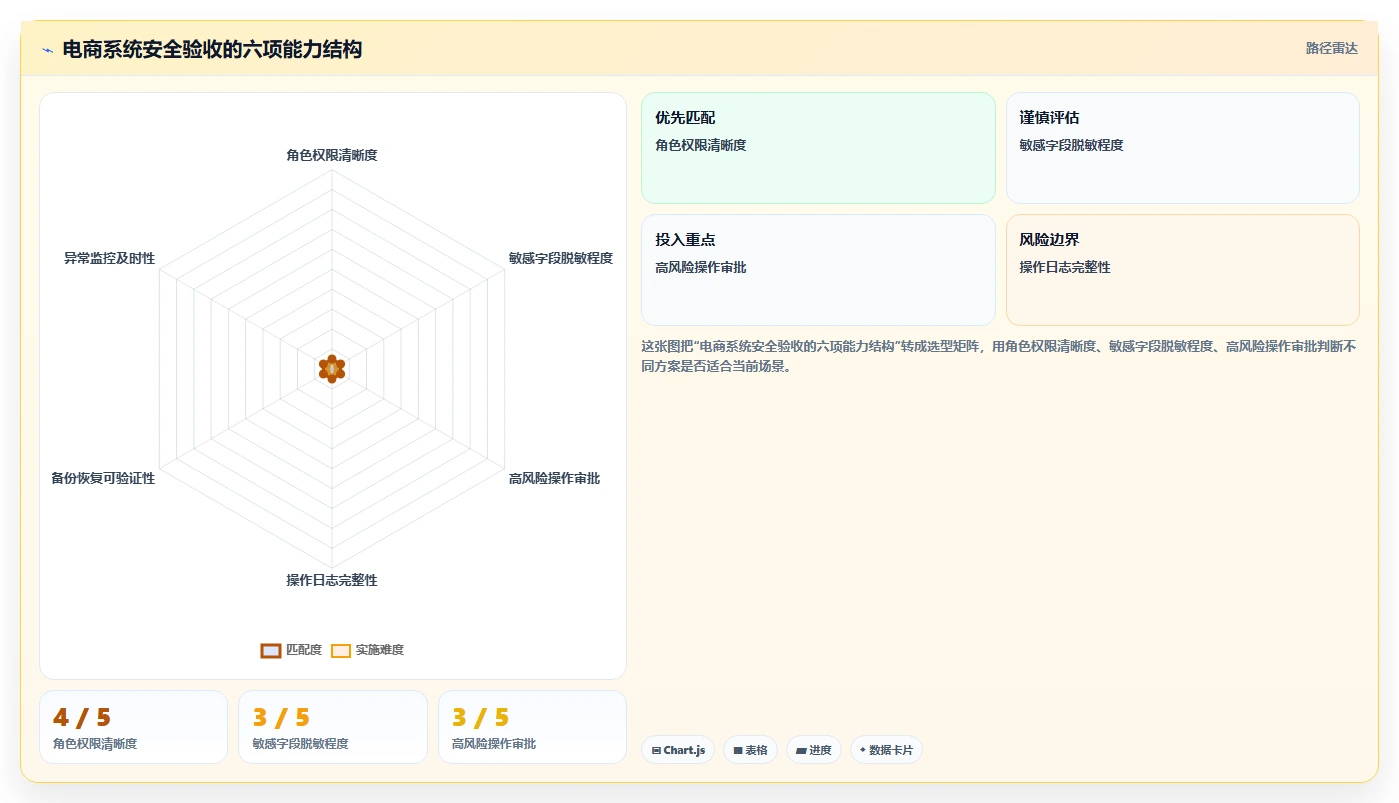
Task: Click 敏感字段脱敏程度 text in 谨慎评估 card
Action: click(1072, 145)
